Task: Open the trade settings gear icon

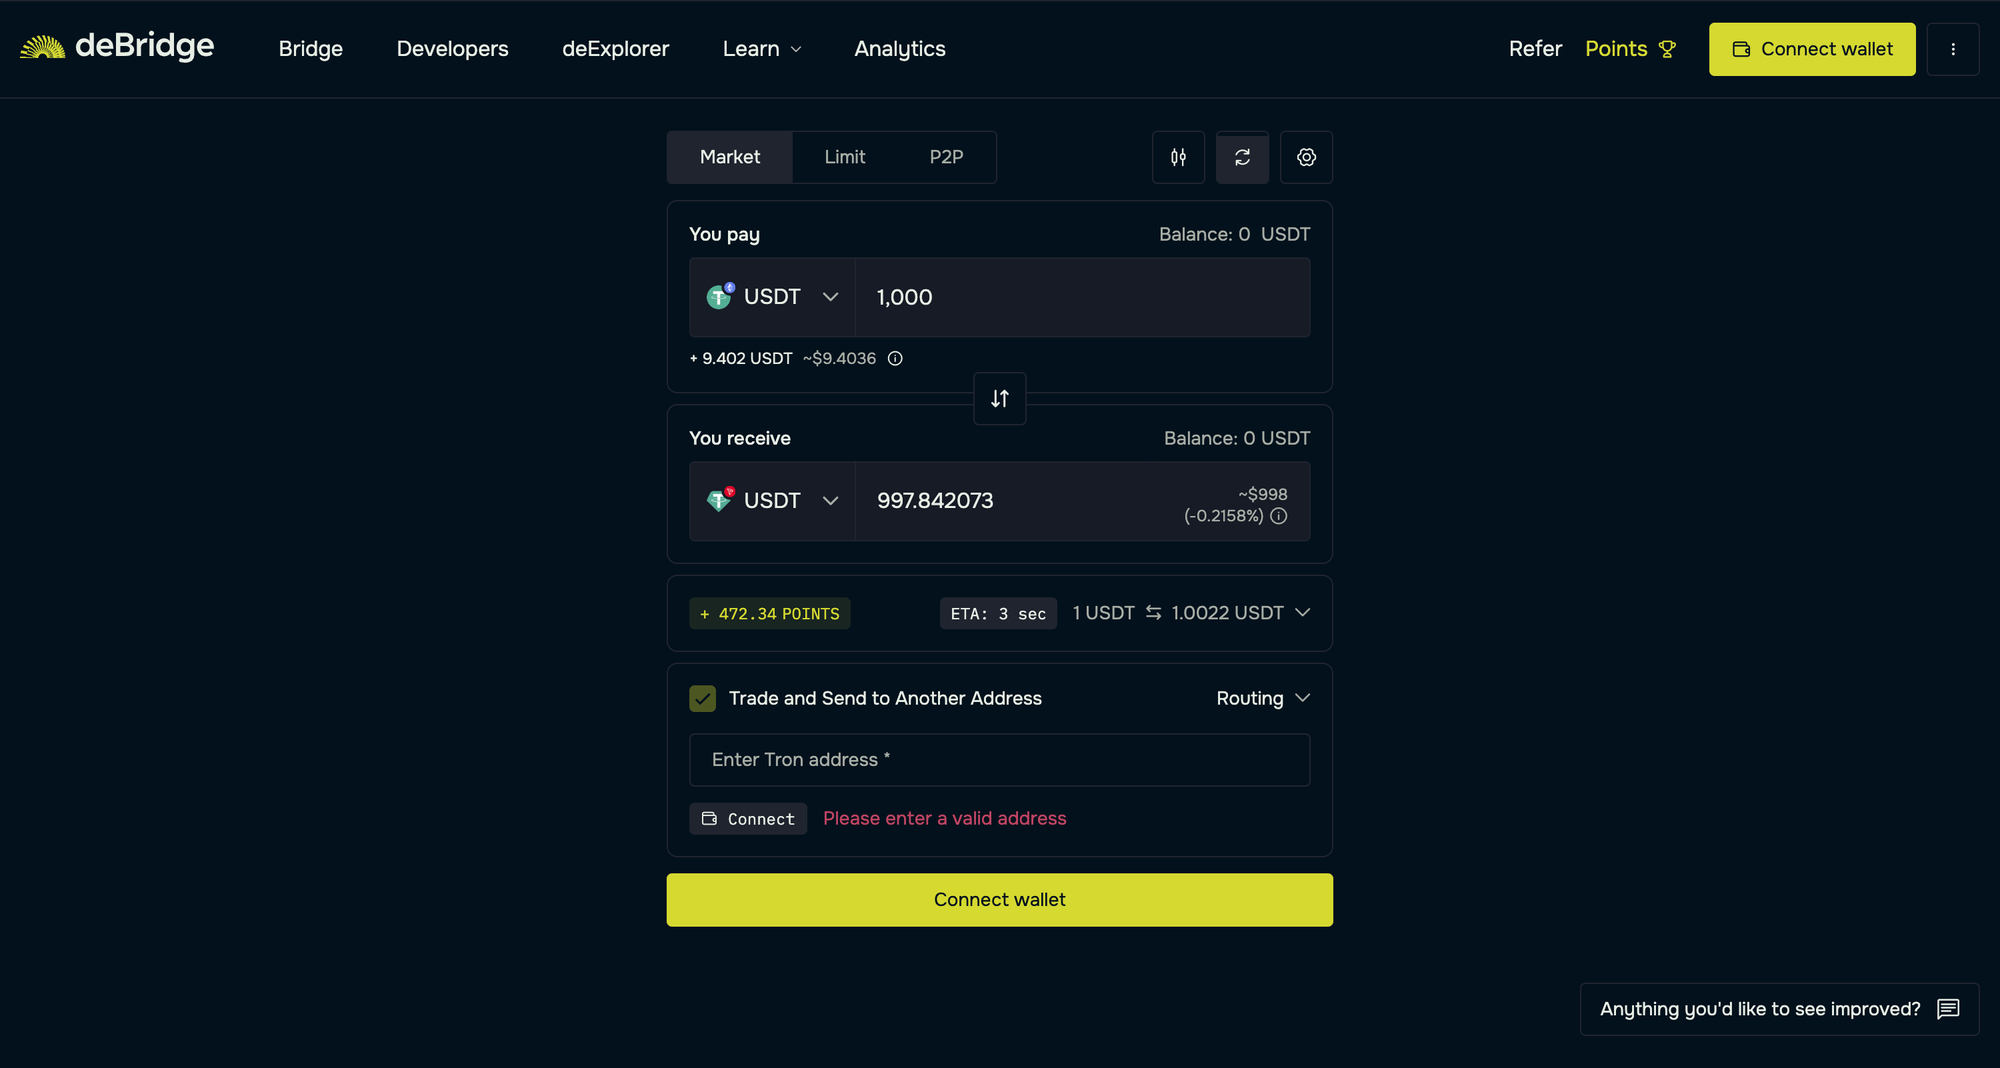Action: tap(1306, 157)
